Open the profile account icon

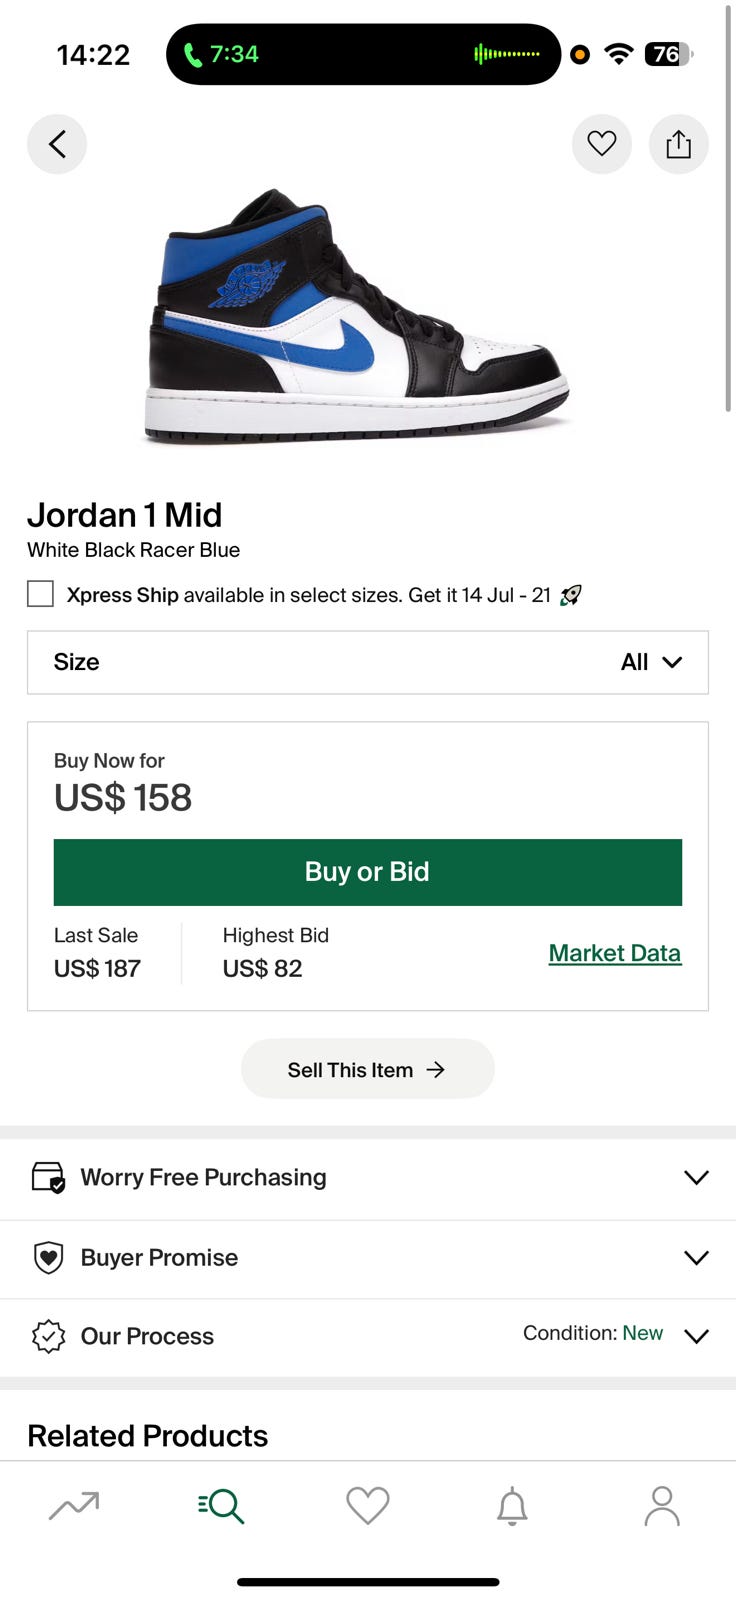[661, 1505]
